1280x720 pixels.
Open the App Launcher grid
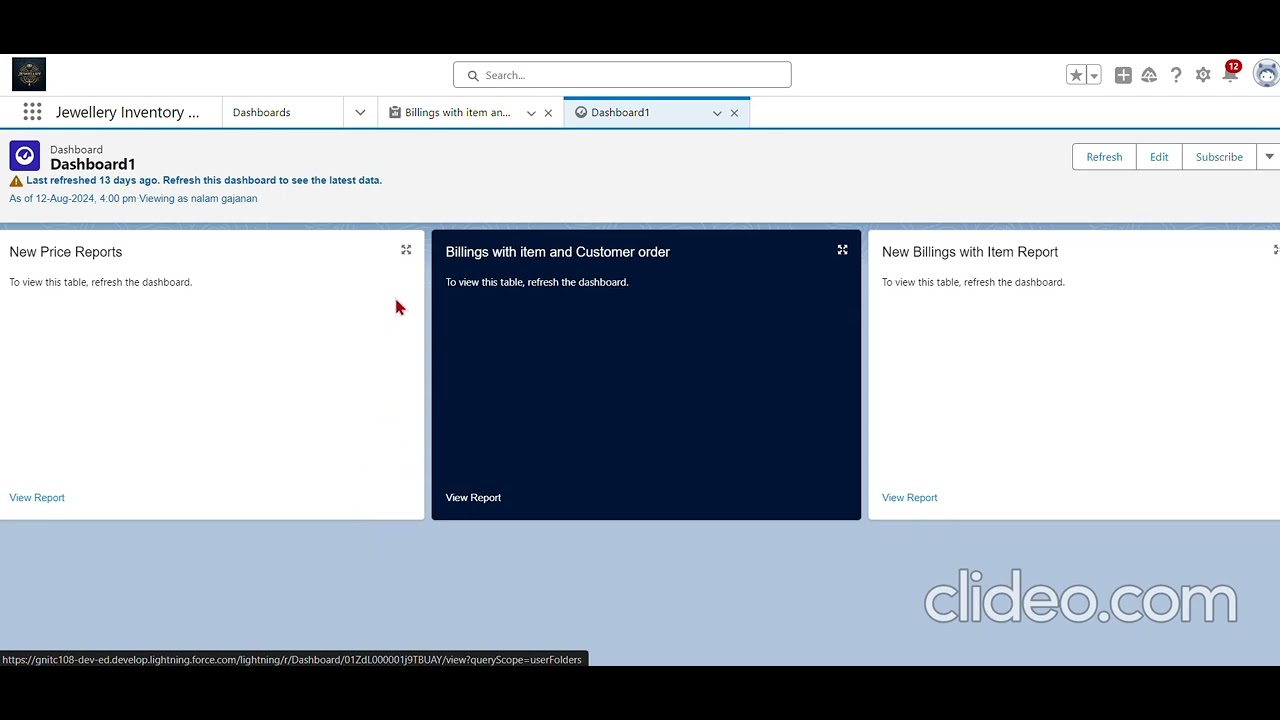point(32,112)
